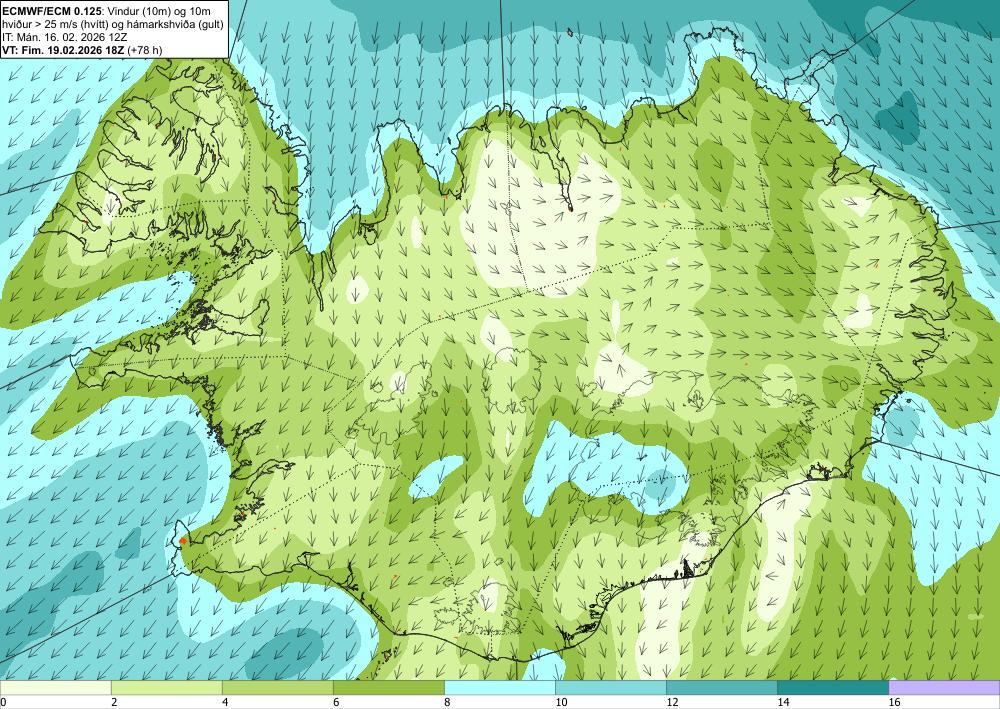Screen dimensions: 1000x709
Task: Click the scale label "4"
Action: (224, 703)
